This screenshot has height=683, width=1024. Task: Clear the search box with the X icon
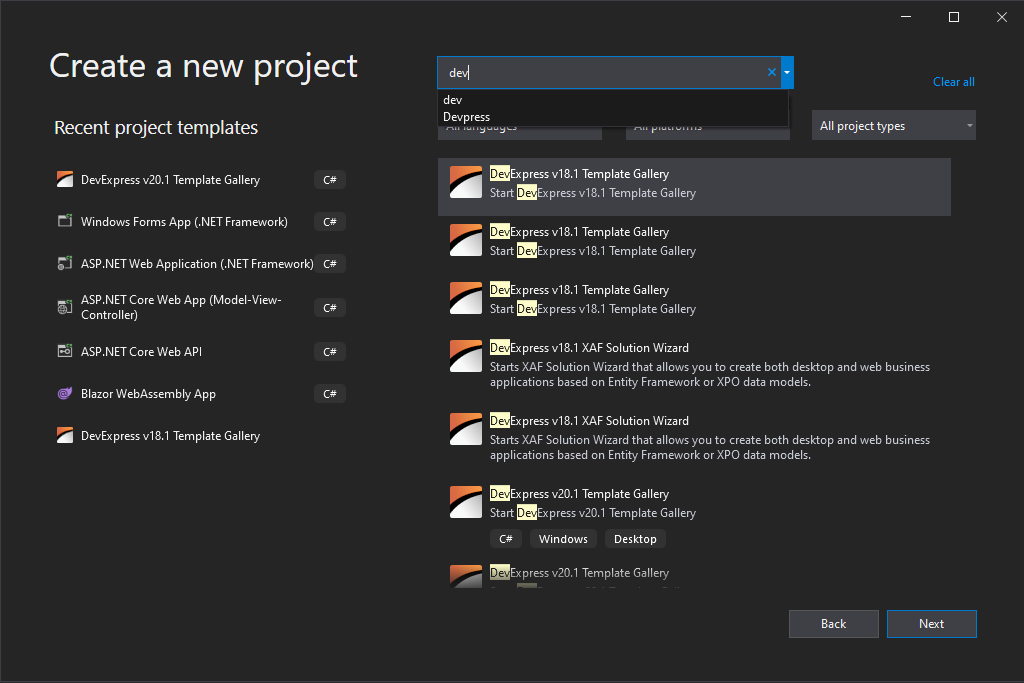(x=772, y=72)
